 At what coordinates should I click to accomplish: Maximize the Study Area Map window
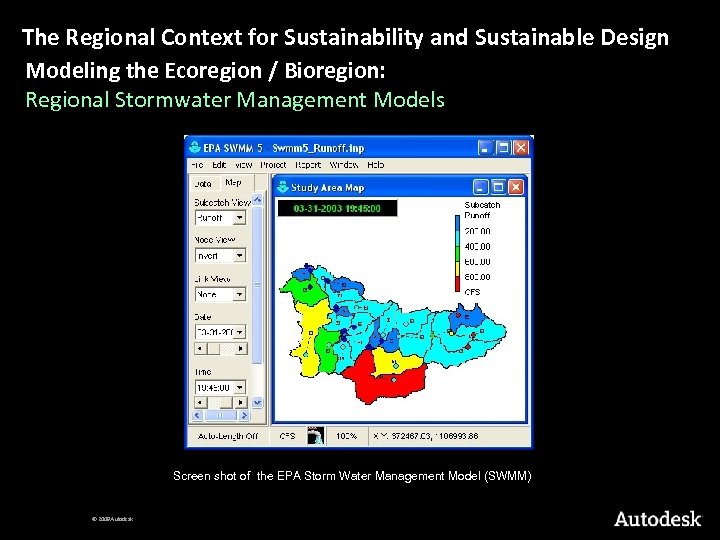(498, 187)
